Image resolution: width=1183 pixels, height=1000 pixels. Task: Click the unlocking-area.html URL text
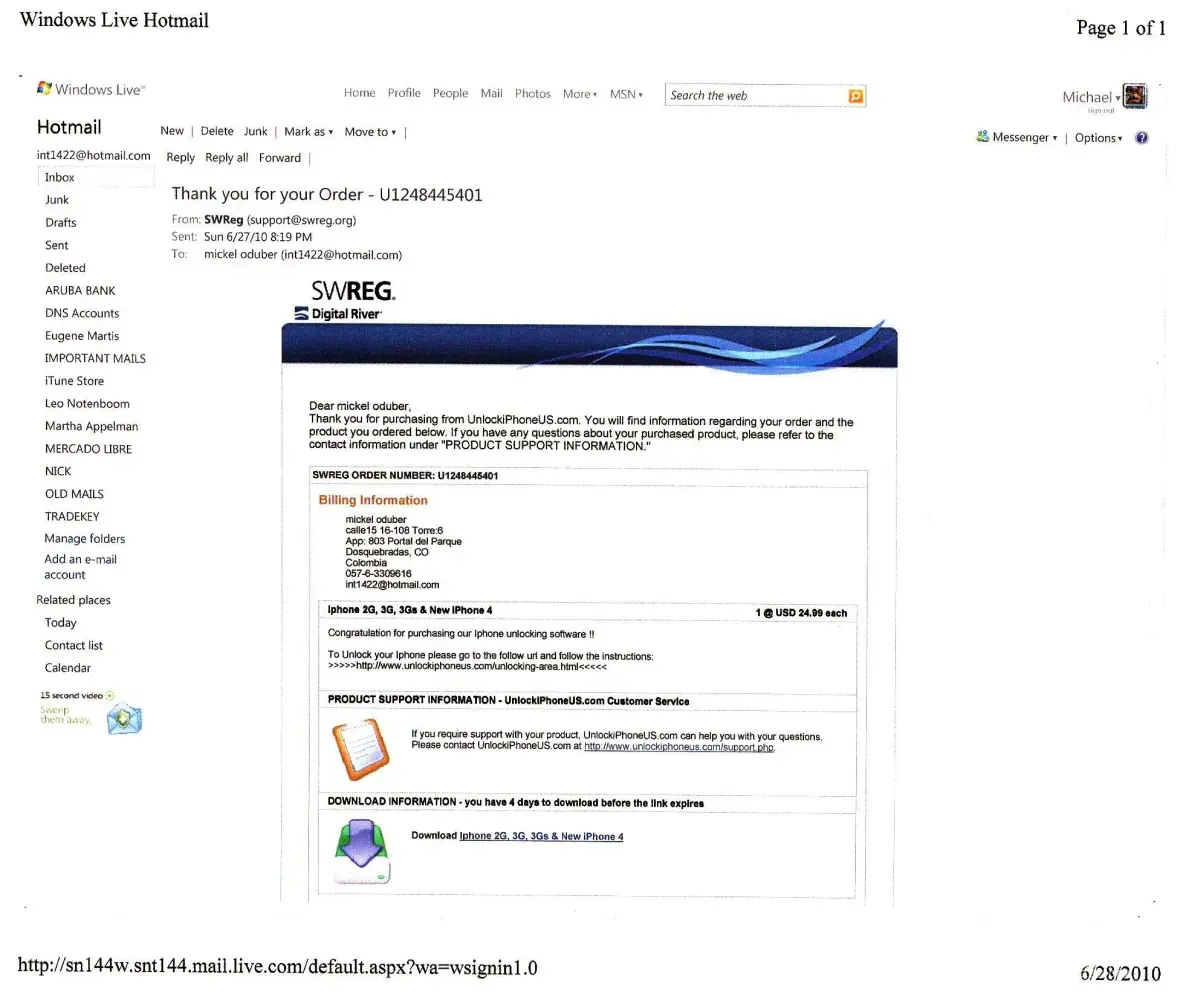pyautogui.click(x=467, y=666)
